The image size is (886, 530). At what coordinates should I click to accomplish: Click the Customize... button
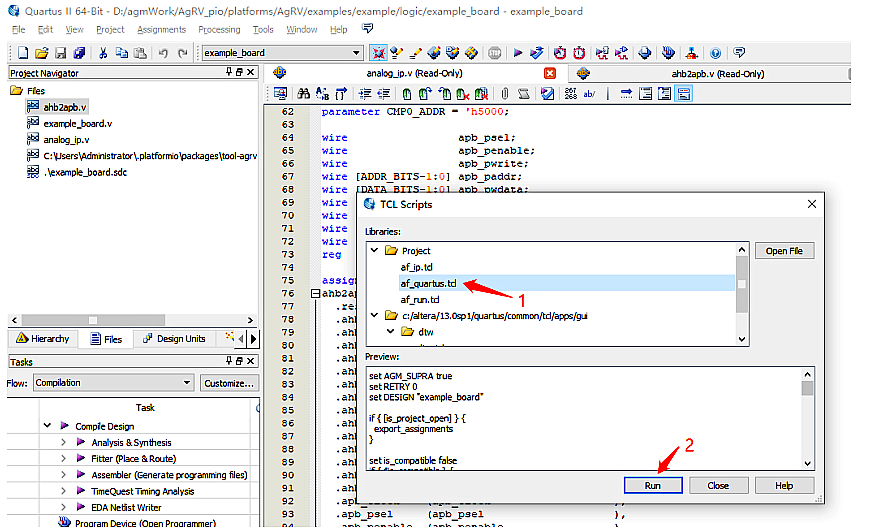(x=229, y=383)
